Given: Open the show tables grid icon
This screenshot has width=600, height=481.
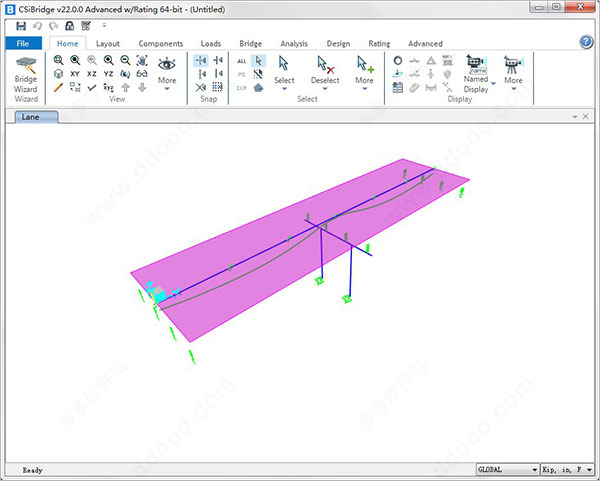Looking at the screenshot, I should (398, 88).
